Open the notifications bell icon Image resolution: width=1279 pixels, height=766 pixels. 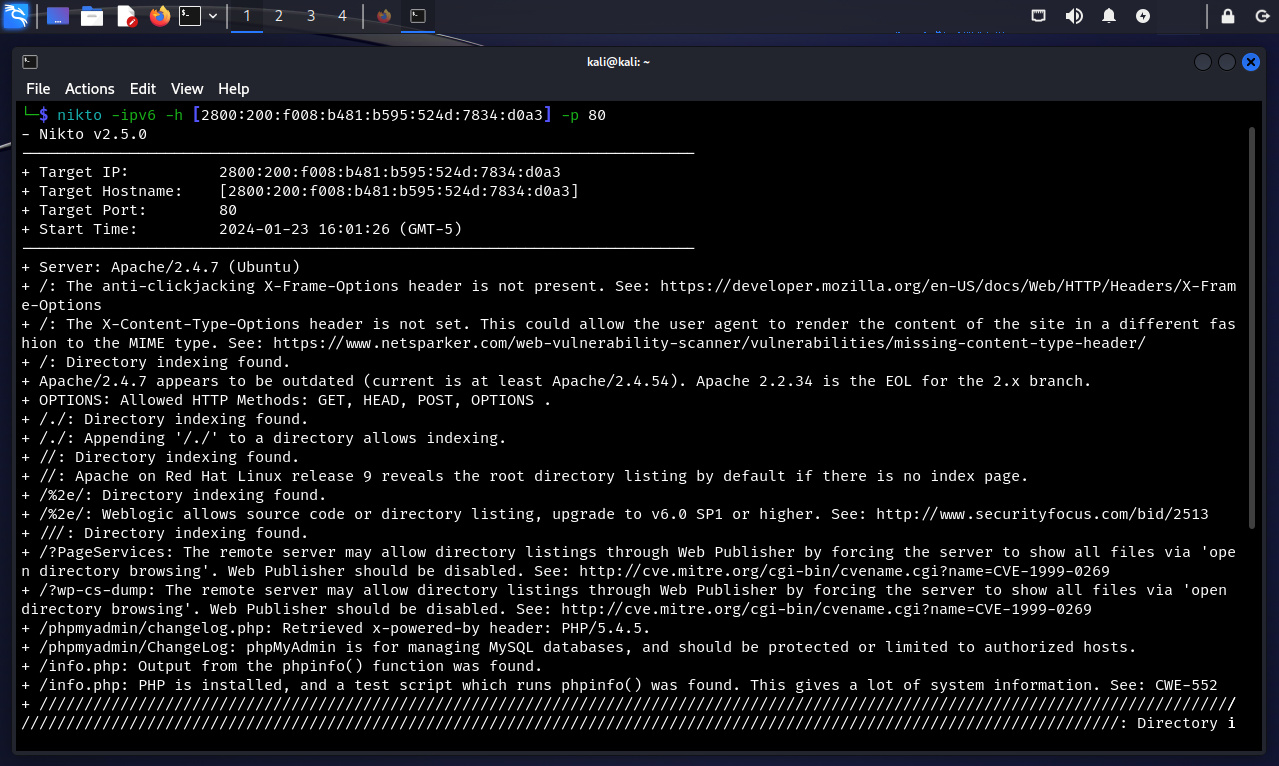coord(1109,16)
